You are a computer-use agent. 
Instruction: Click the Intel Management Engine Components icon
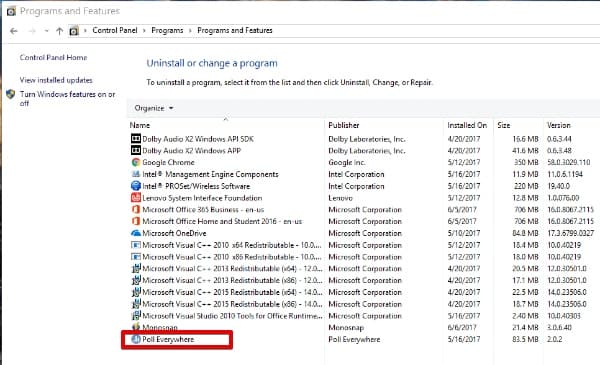(x=136, y=174)
